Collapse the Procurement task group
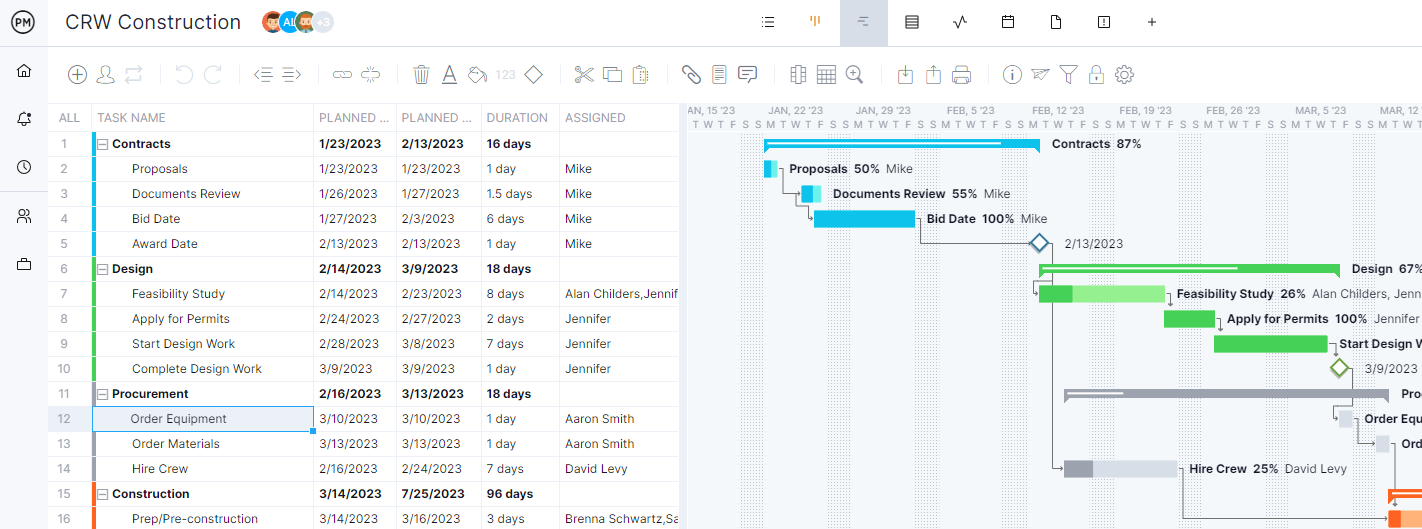Screen dimensions: 1422x529 click(102, 394)
